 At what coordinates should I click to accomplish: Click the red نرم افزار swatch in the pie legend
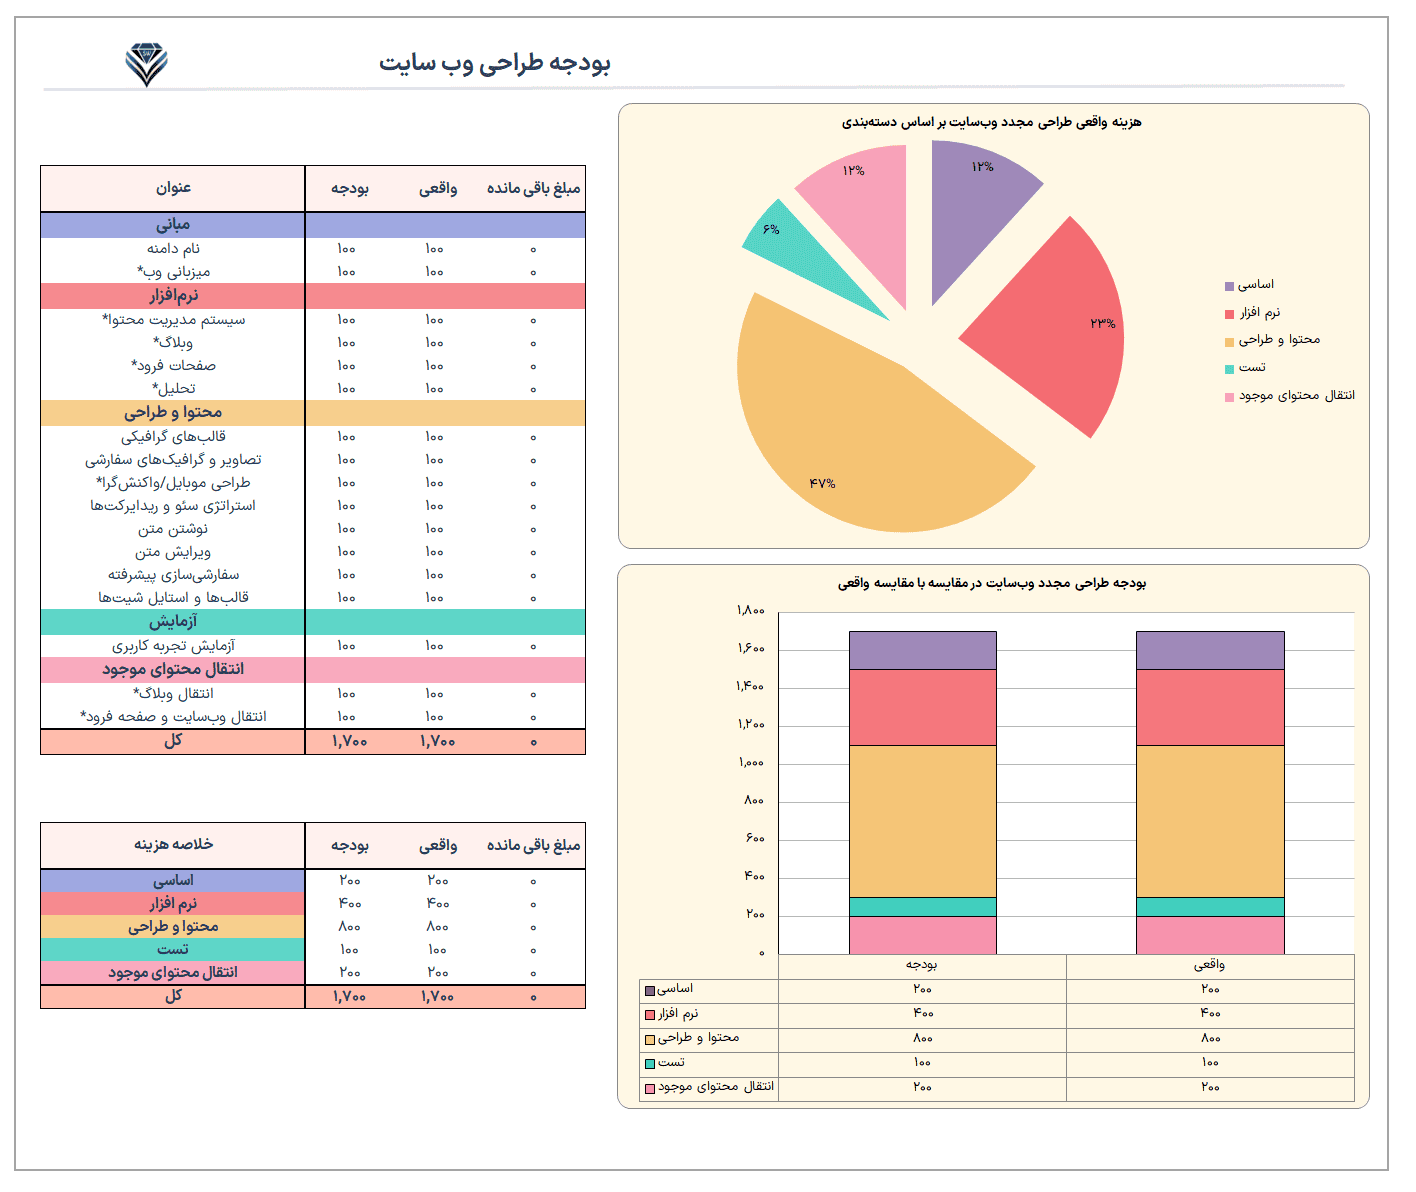(1230, 314)
